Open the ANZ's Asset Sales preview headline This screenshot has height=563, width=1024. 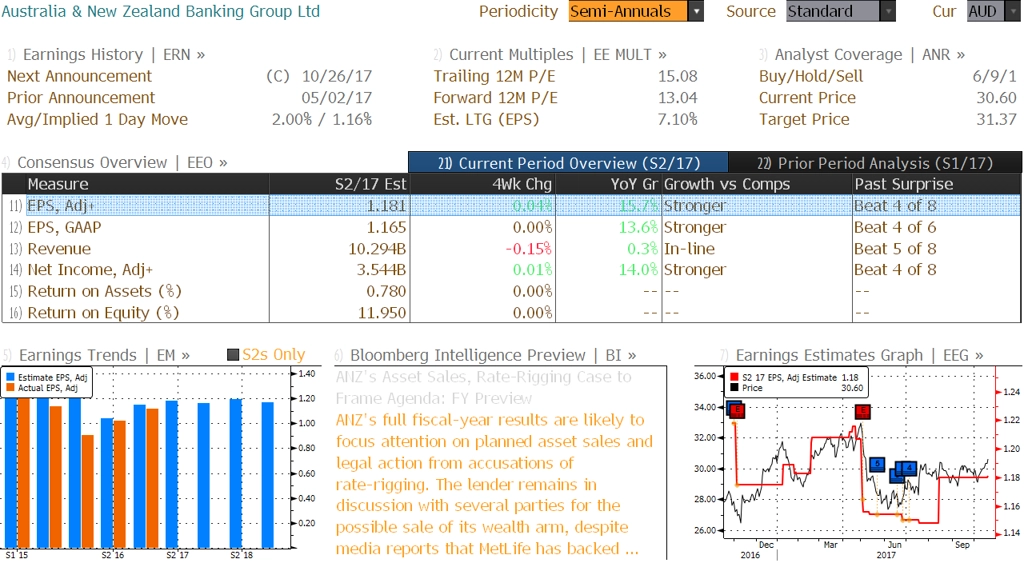[484, 387]
